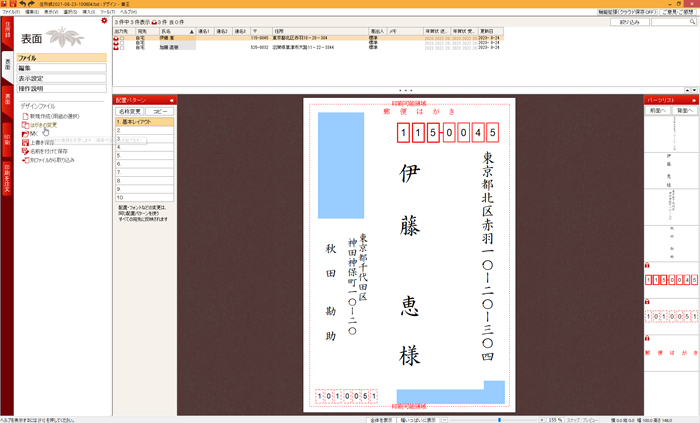Open the ファイル(F) menu
Screen dimensions: 700x423
tap(11, 11)
